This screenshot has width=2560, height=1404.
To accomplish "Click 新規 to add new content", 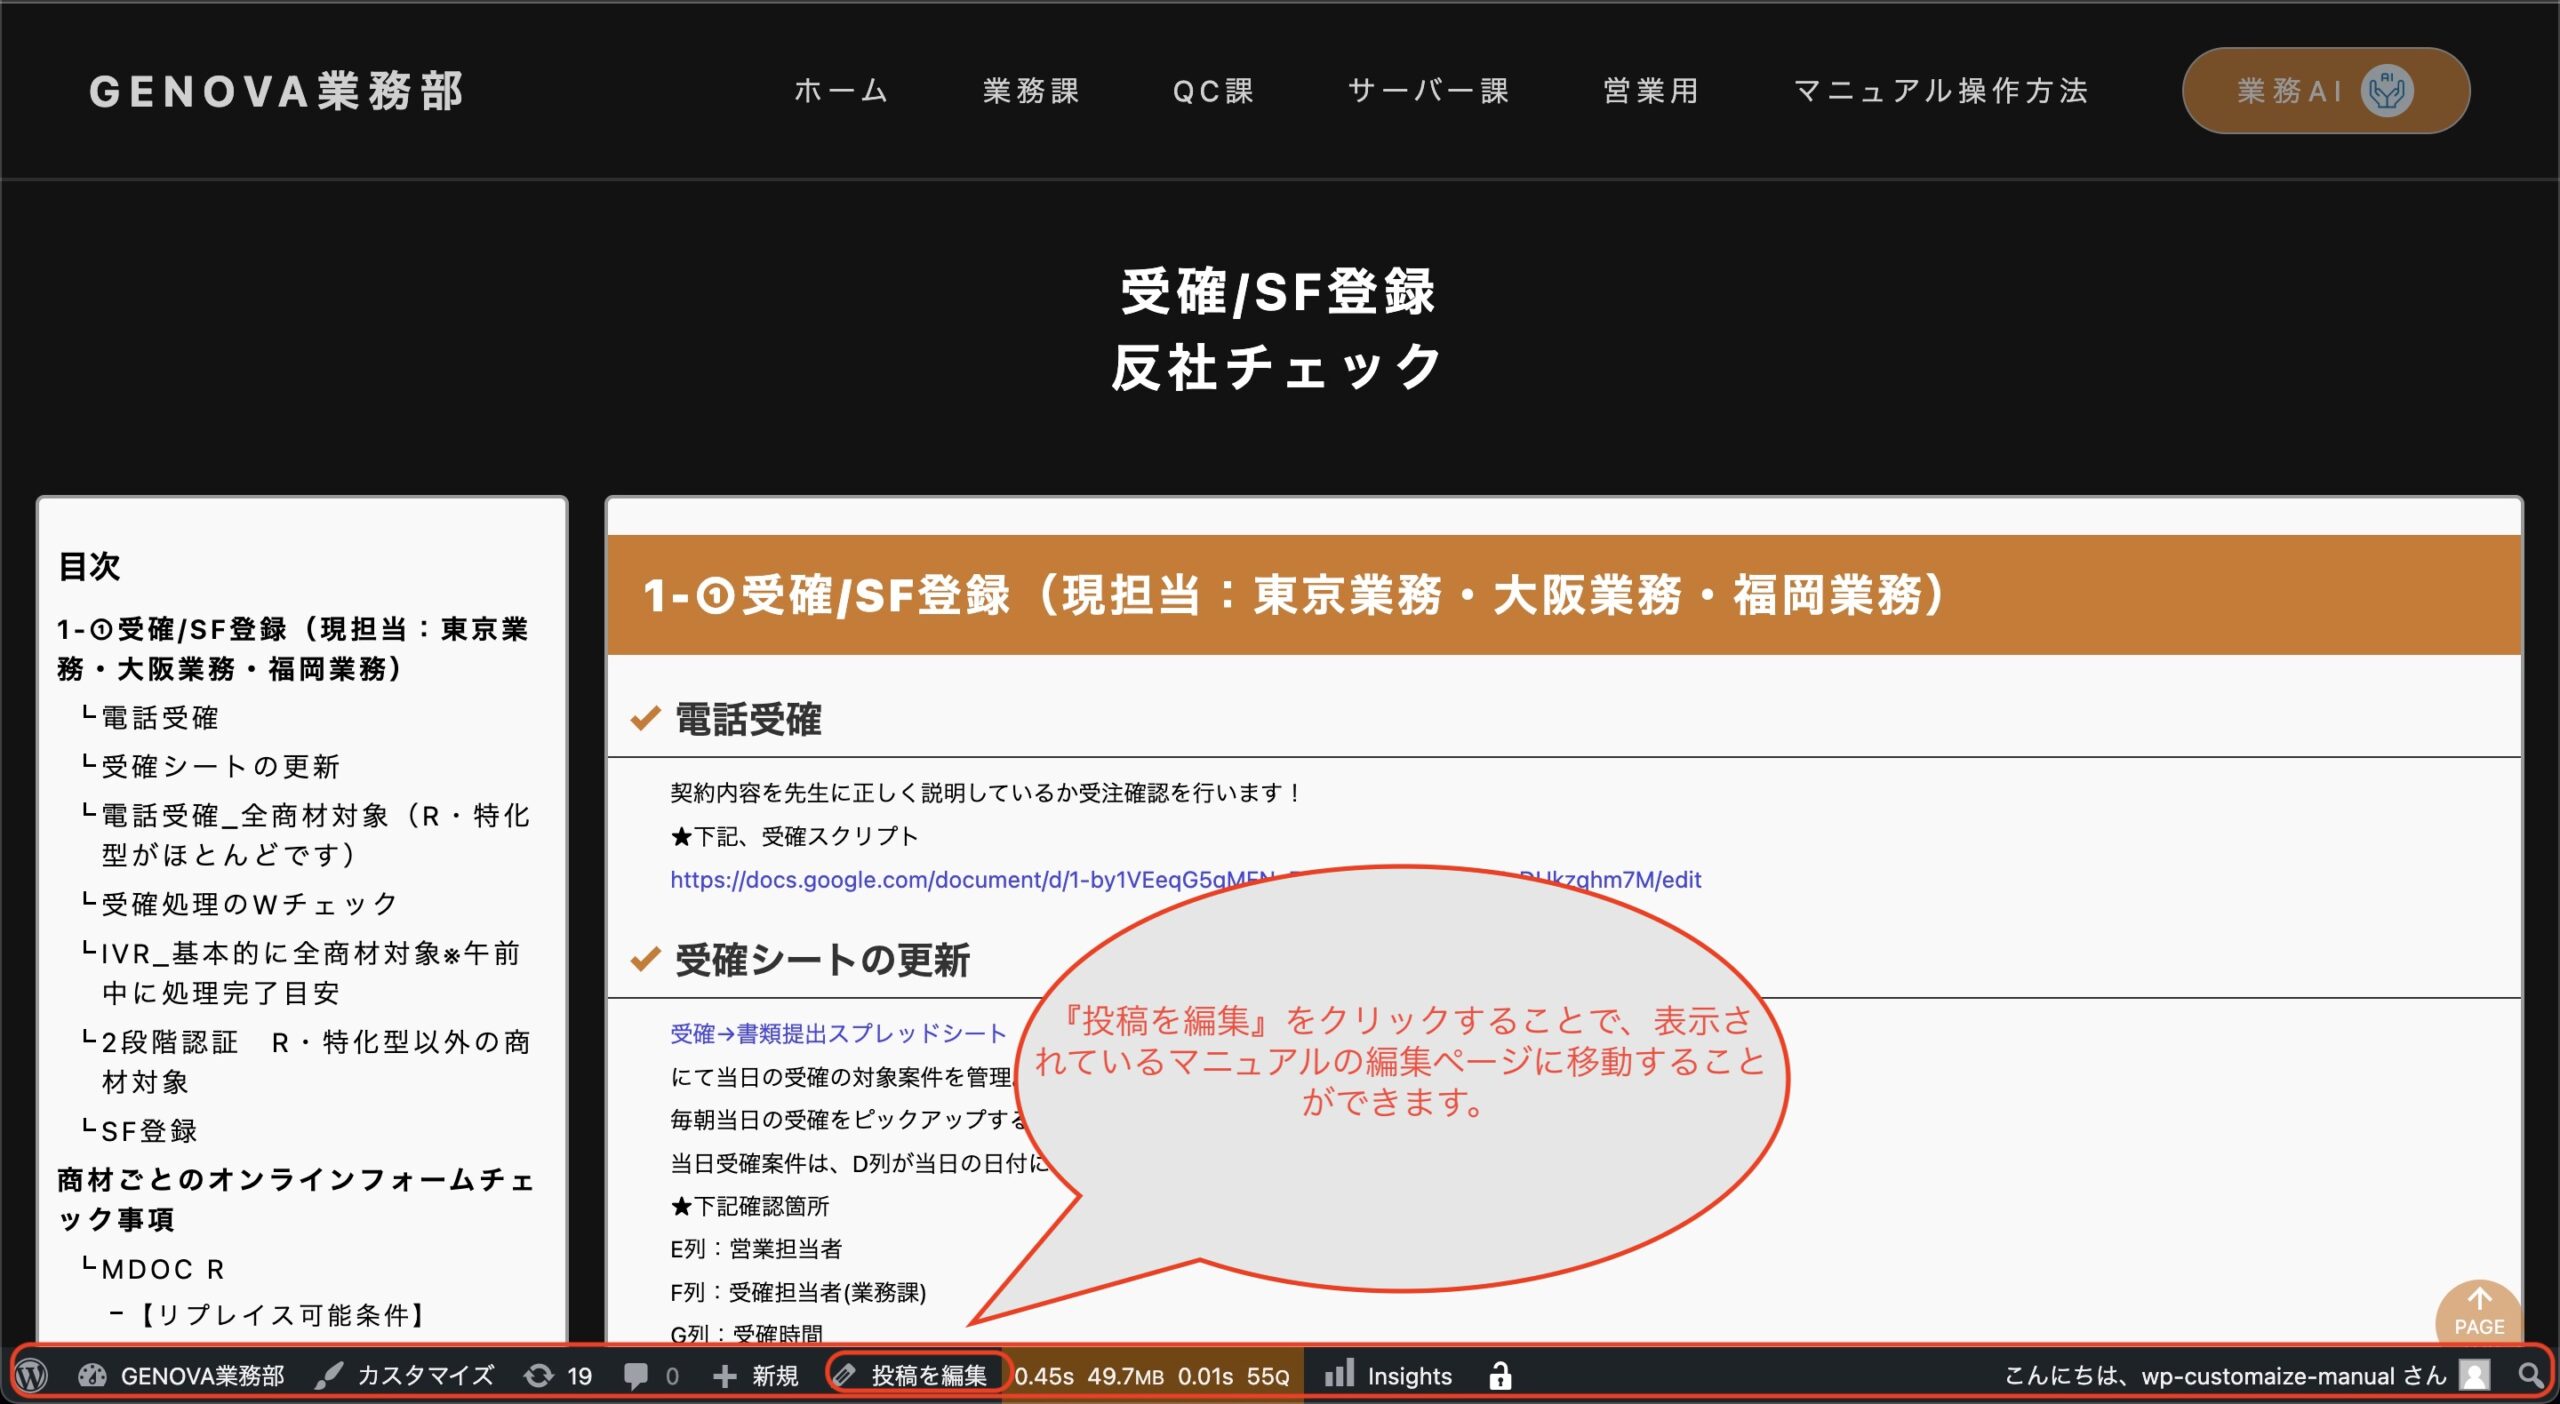I will 756,1376.
